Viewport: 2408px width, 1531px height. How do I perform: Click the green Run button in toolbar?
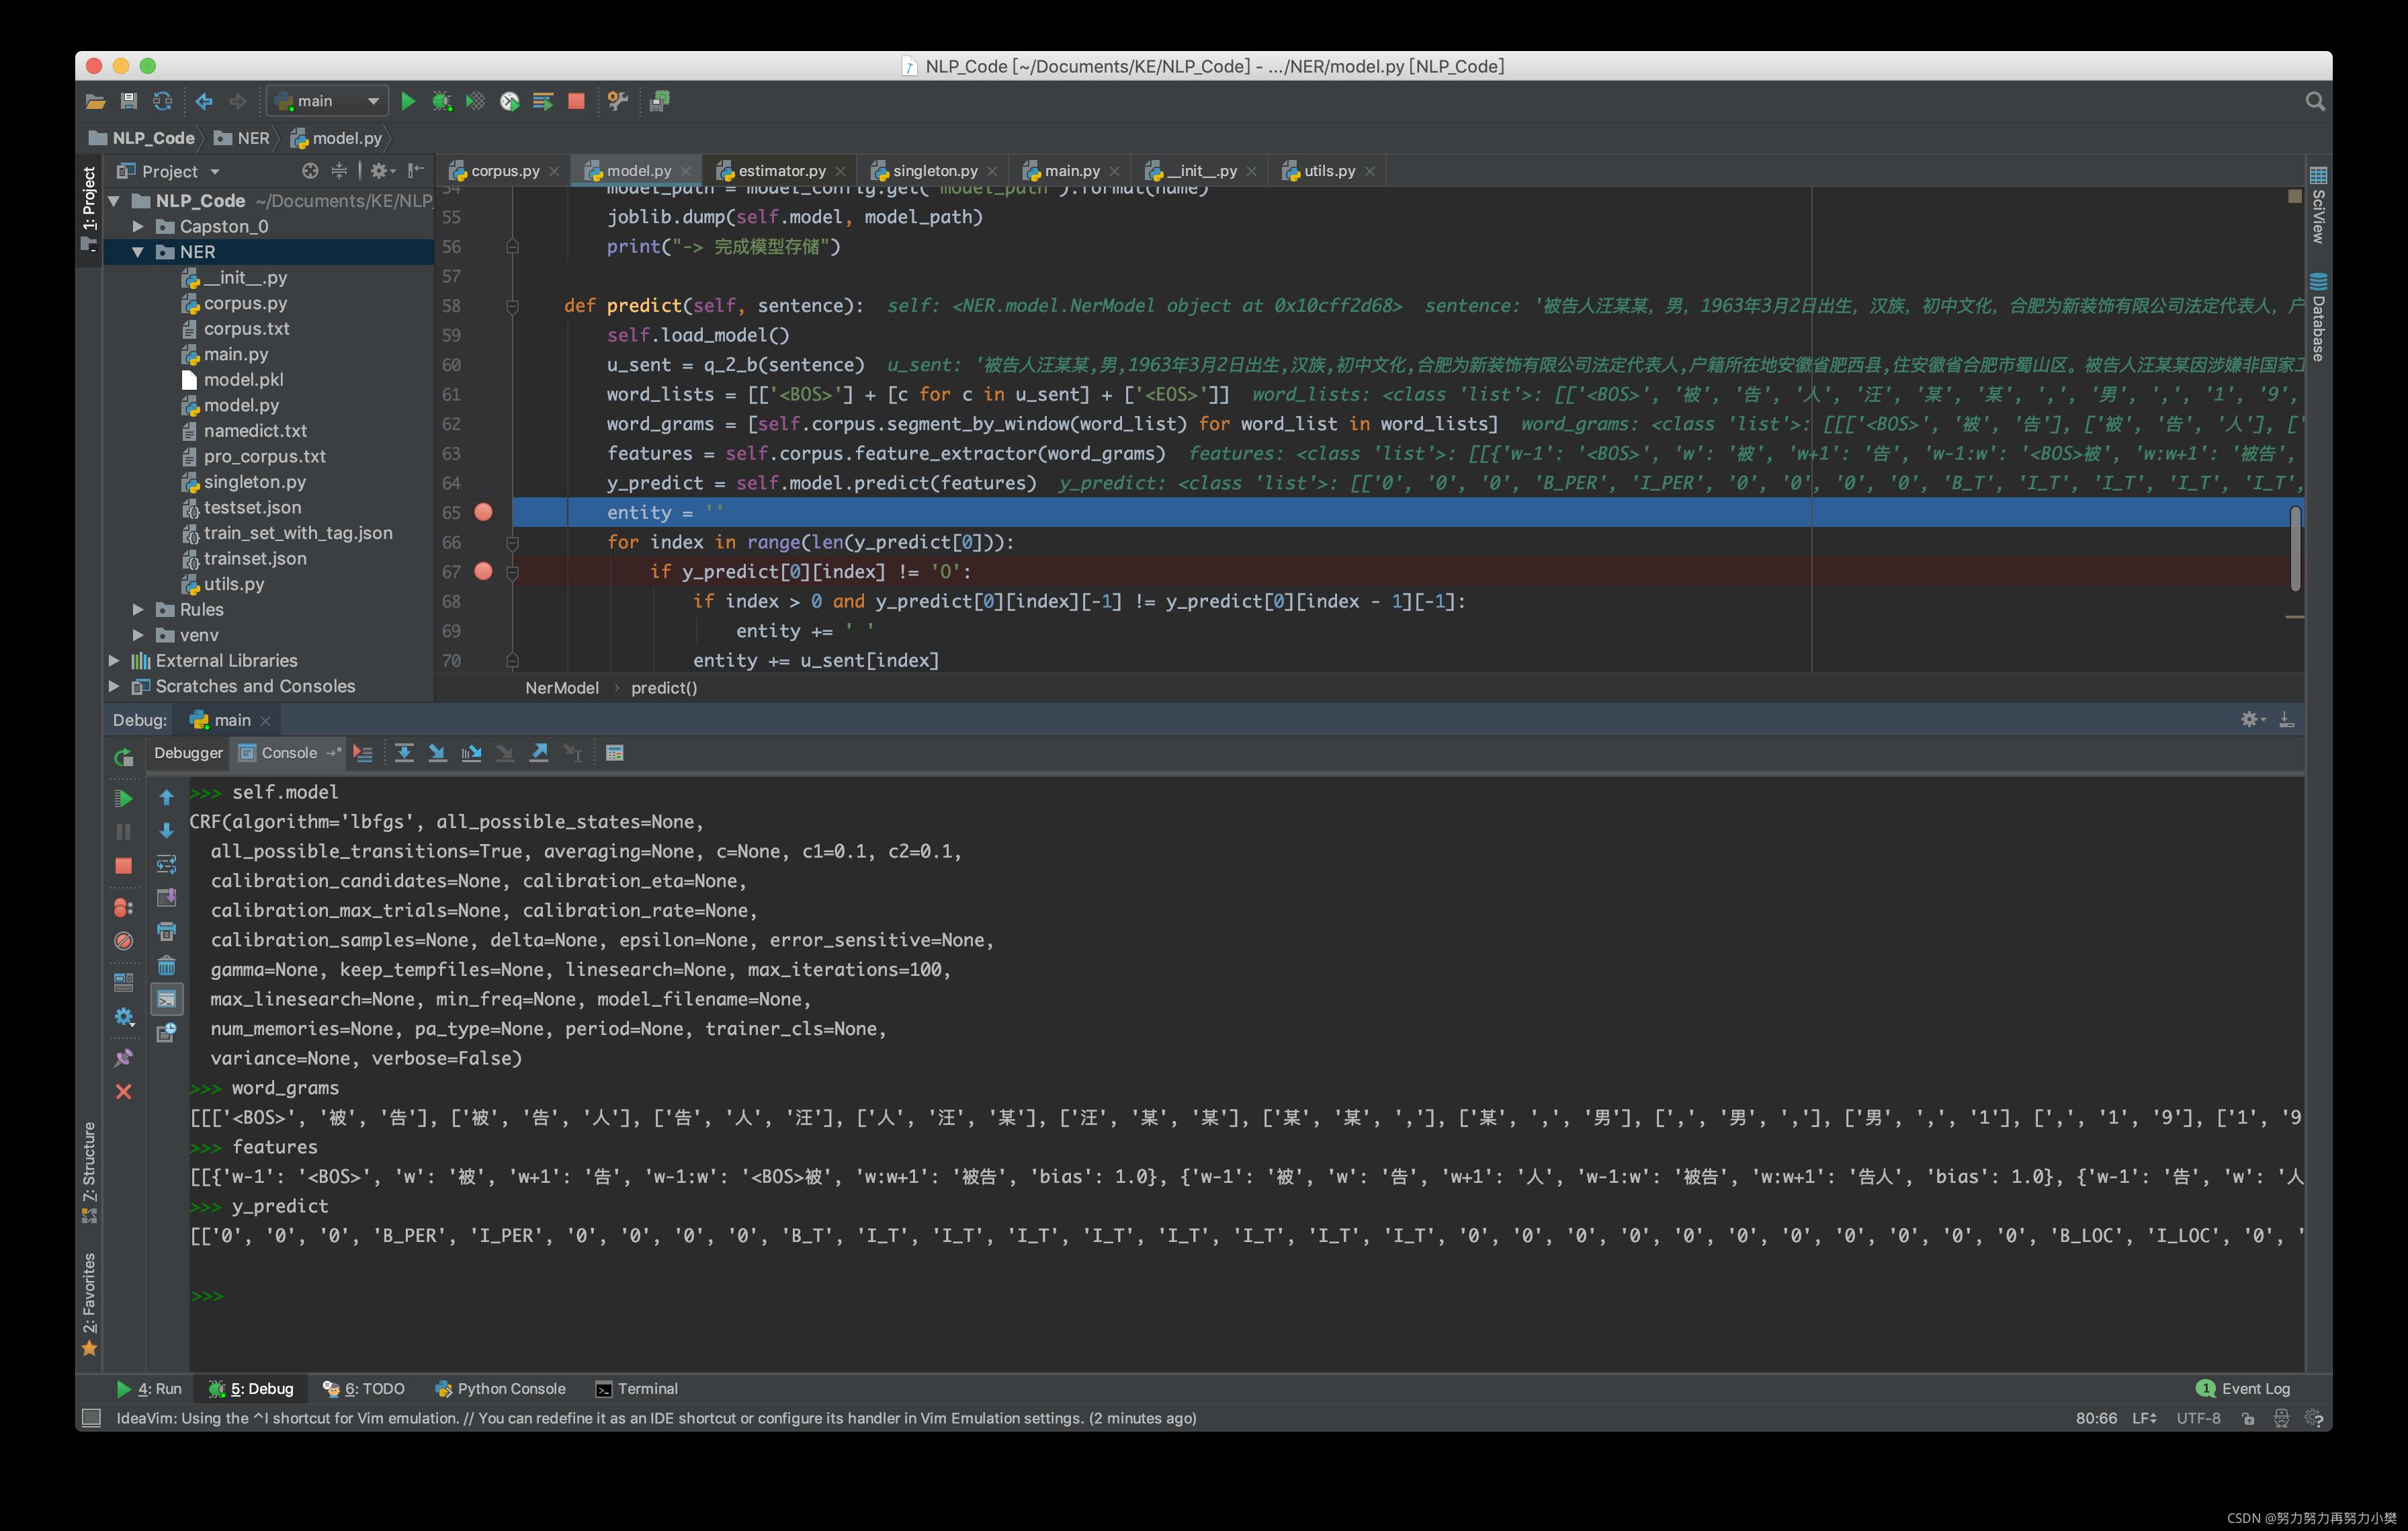[408, 101]
